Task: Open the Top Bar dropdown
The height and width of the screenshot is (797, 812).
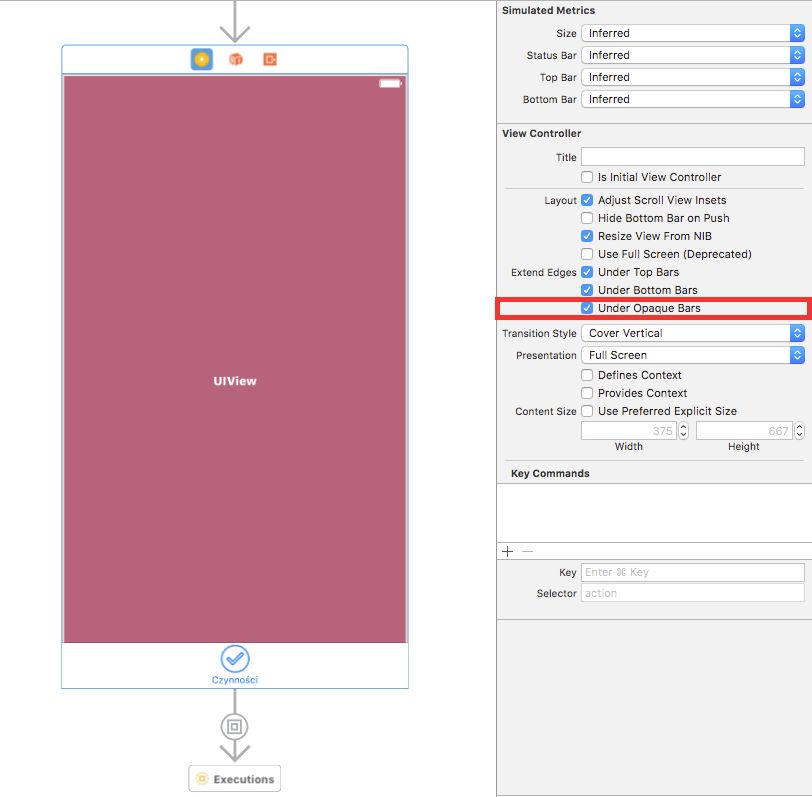Action: [693, 77]
